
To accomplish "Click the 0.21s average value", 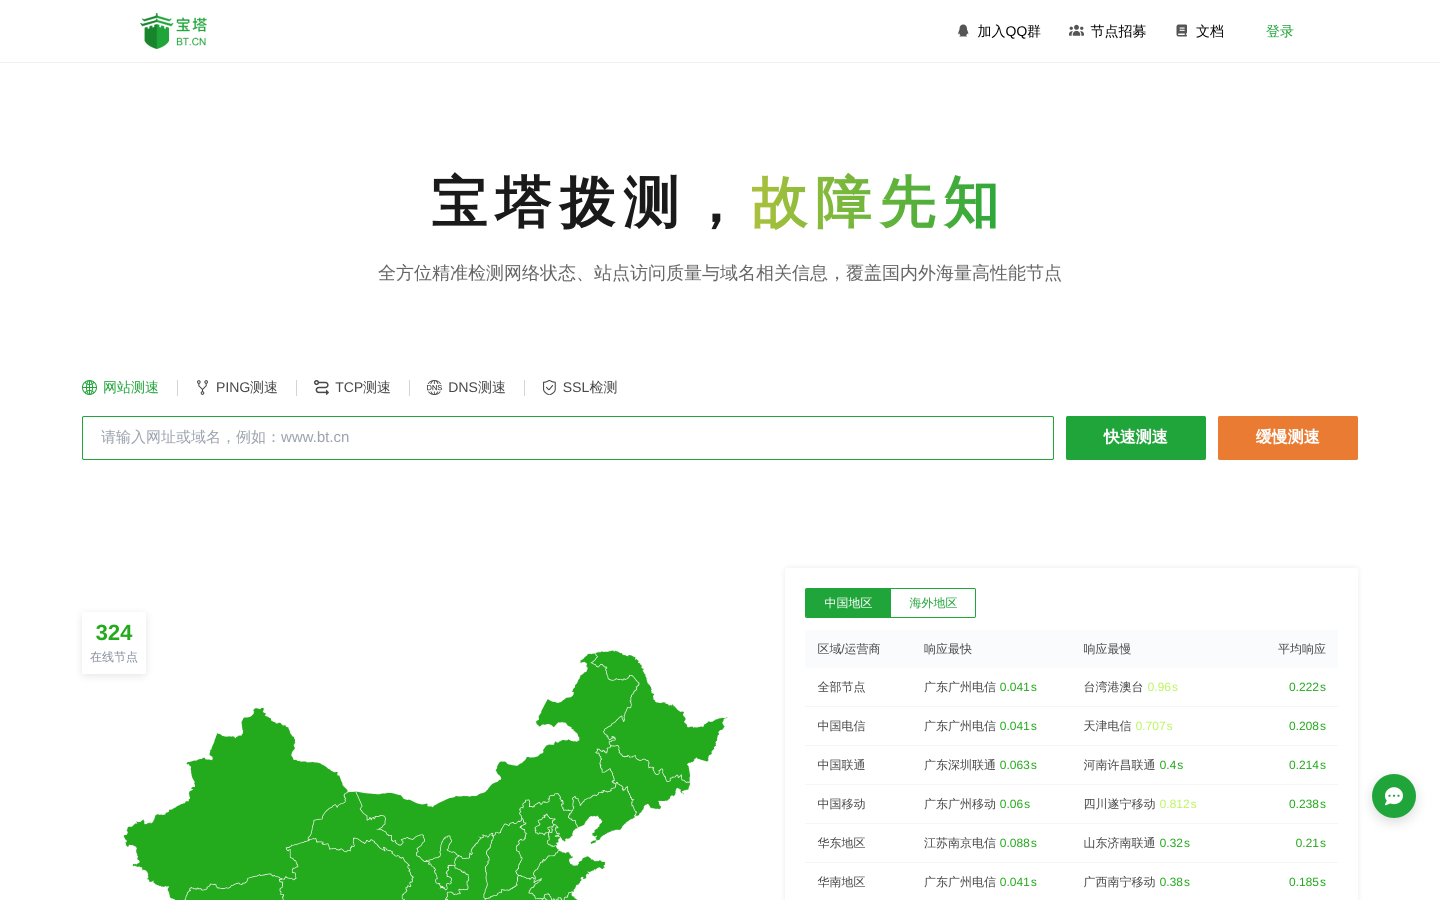I will pyautogui.click(x=1310, y=843).
